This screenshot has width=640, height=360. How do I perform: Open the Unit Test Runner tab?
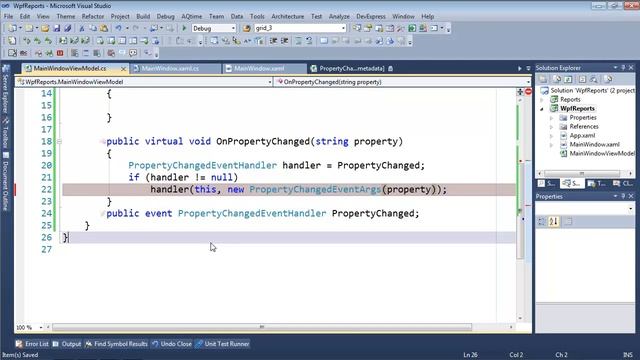[x=222, y=344]
